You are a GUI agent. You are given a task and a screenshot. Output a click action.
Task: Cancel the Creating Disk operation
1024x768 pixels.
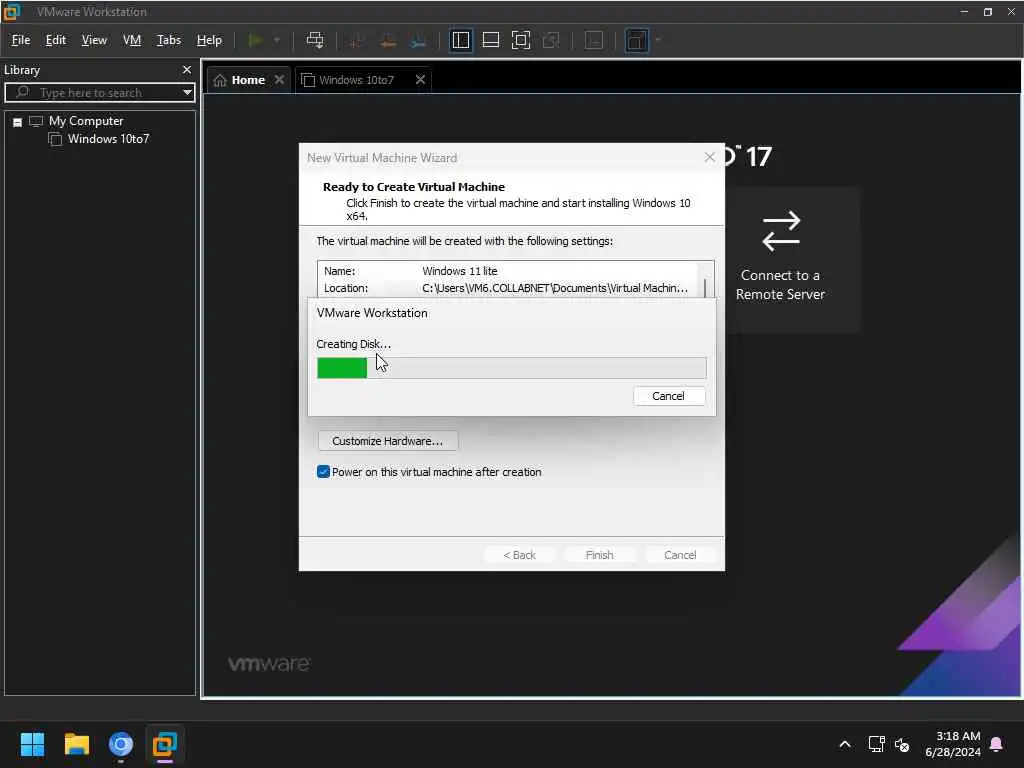pyautogui.click(x=668, y=396)
